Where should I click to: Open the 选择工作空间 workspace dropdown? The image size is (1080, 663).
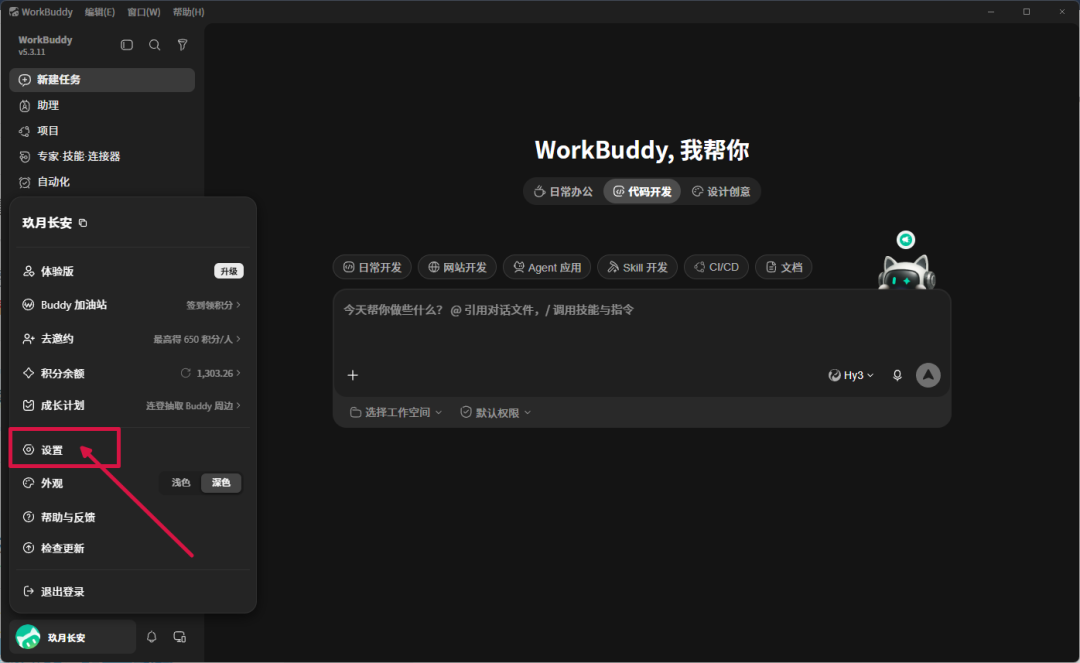click(x=396, y=412)
